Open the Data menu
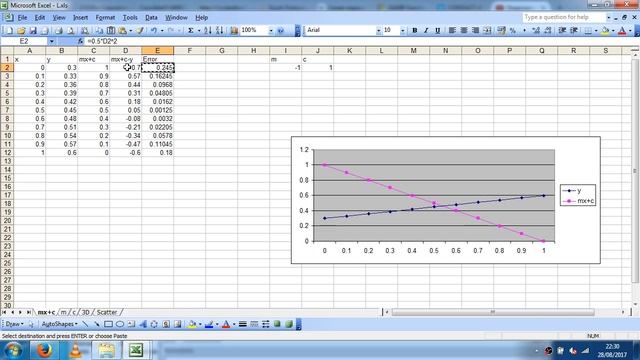The height and width of the screenshot is (360, 640). click(x=151, y=18)
